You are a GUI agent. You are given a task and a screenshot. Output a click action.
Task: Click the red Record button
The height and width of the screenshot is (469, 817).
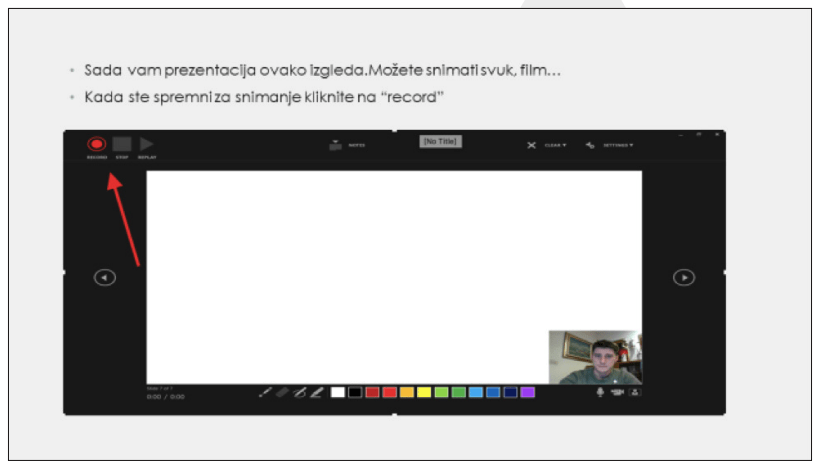97,144
